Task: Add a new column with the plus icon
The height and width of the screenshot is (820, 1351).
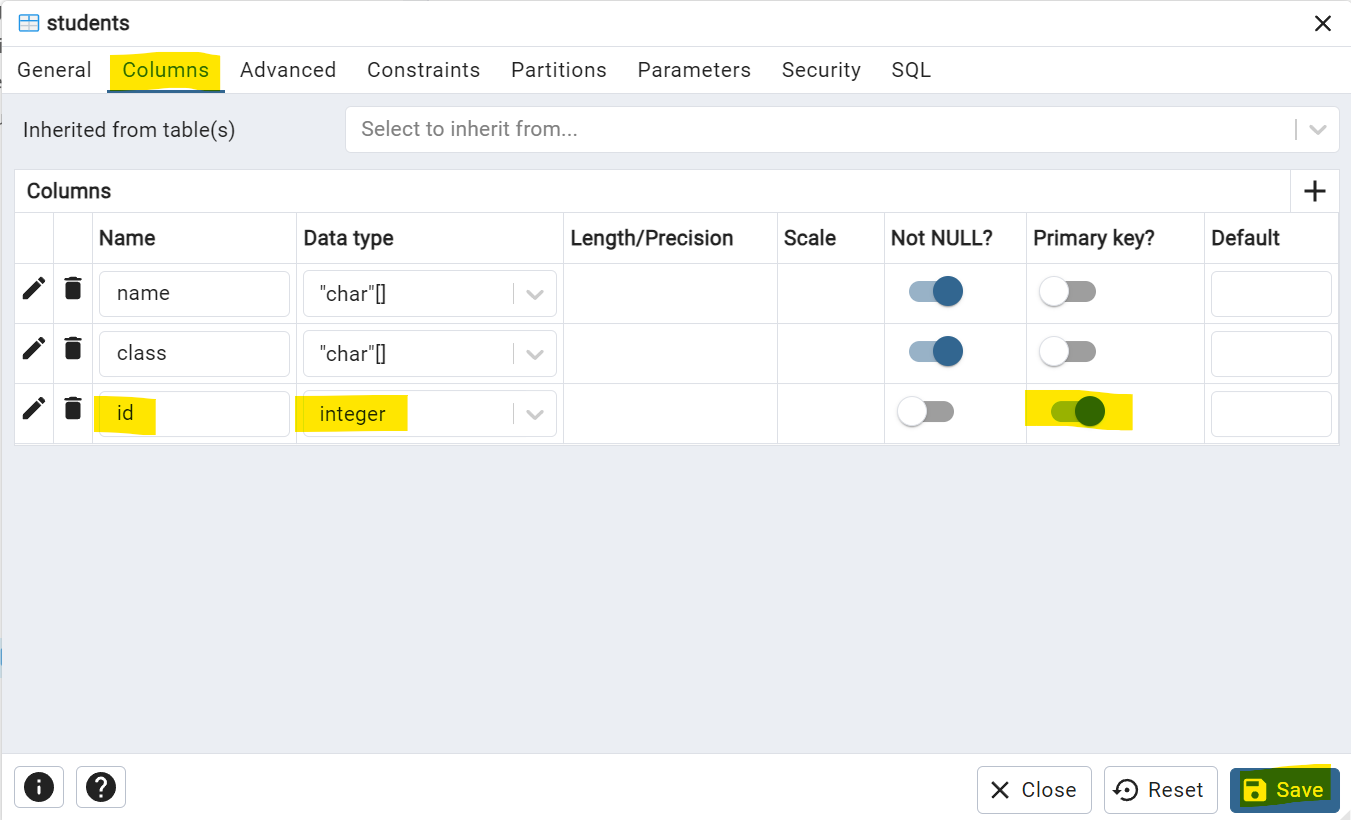Action: [1313, 190]
